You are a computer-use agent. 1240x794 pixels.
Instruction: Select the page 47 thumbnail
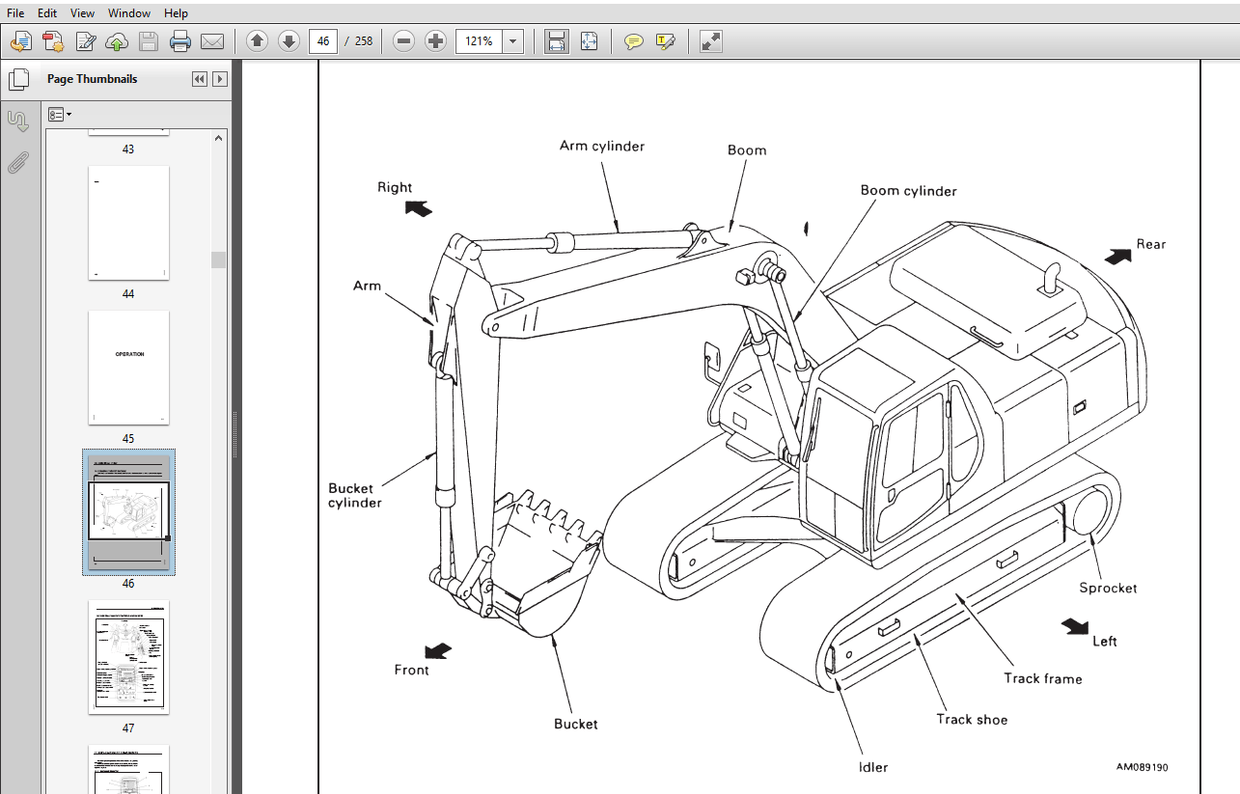(x=128, y=657)
